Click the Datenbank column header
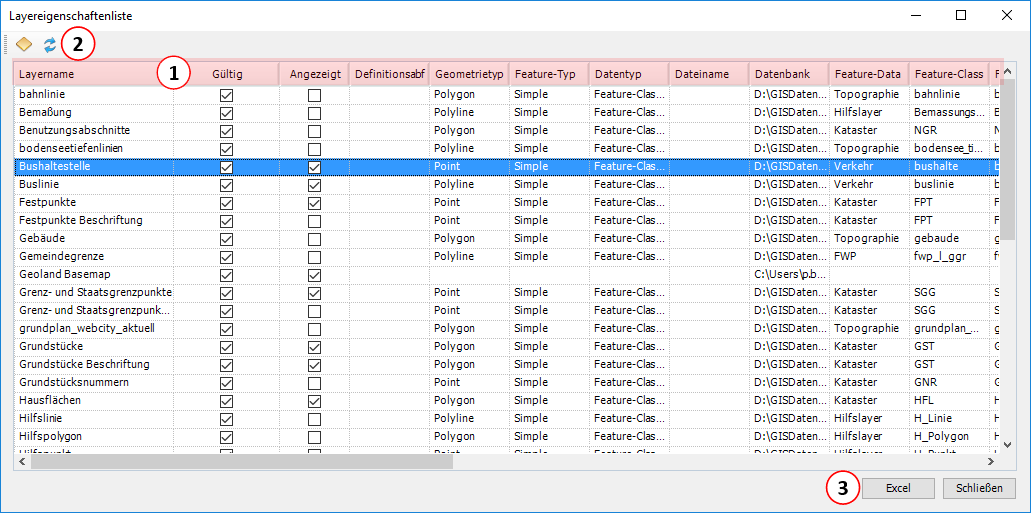Image resolution: width=1031 pixels, height=513 pixels. 788,74
